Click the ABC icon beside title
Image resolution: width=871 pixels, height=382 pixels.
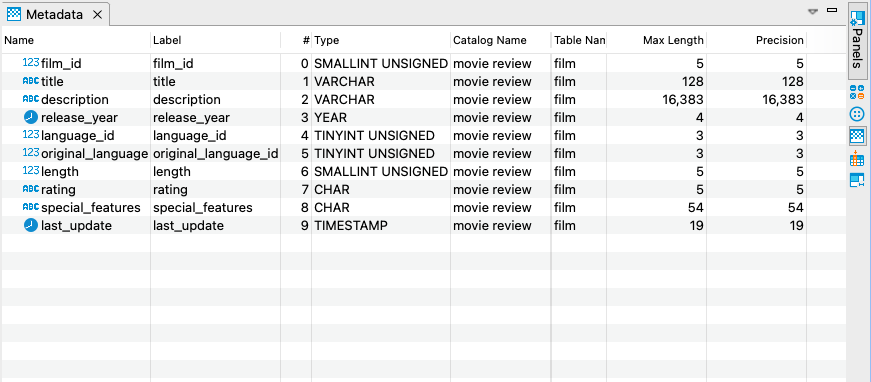tap(31, 81)
